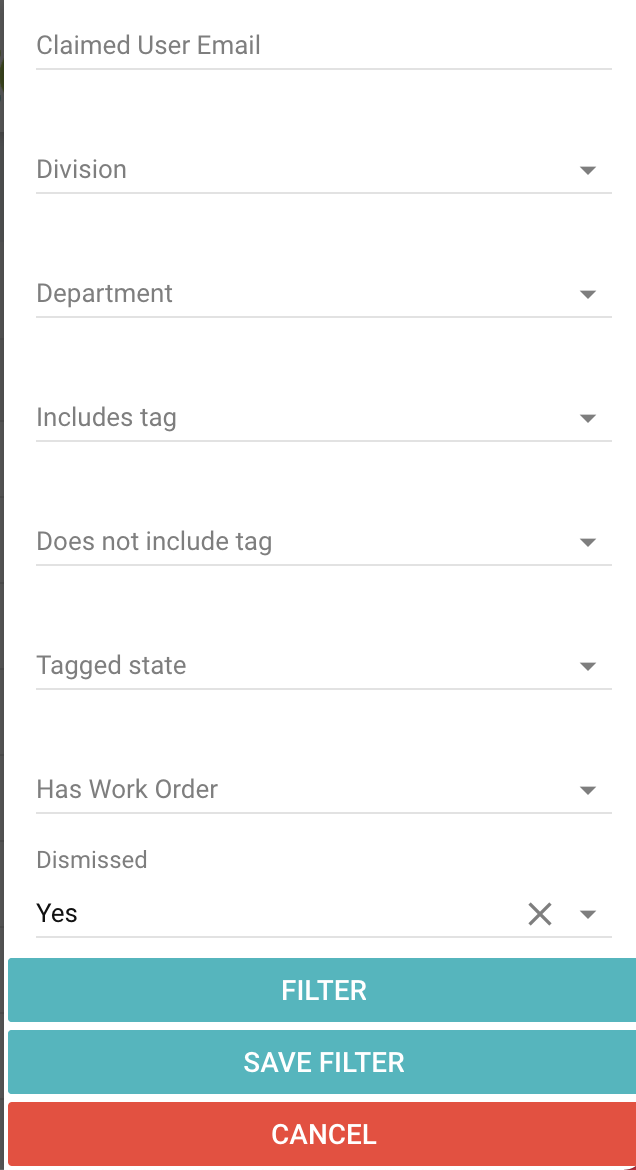This screenshot has width=636, height=1170.
Task: Click the Division dropdown arrow icon
Action: pyautogui.click(x=588, y=171)
